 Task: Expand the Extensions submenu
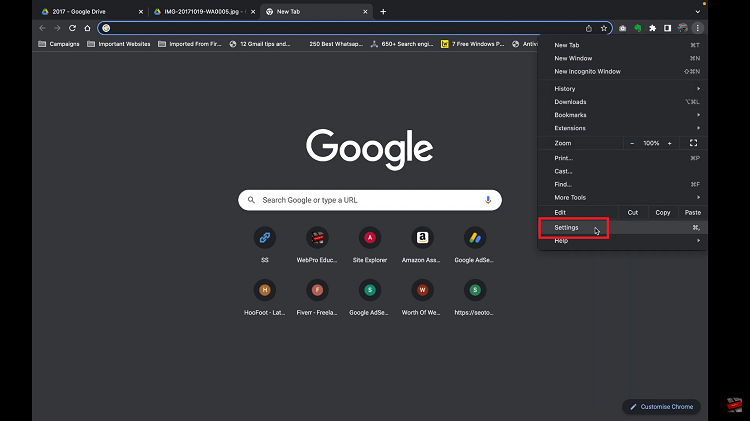(x=622, y=128)
